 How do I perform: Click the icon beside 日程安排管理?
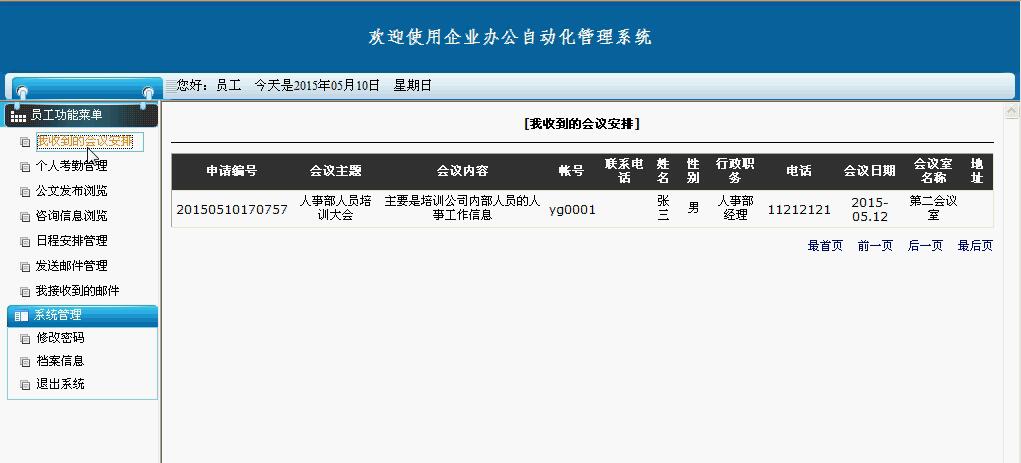[25, 242]
